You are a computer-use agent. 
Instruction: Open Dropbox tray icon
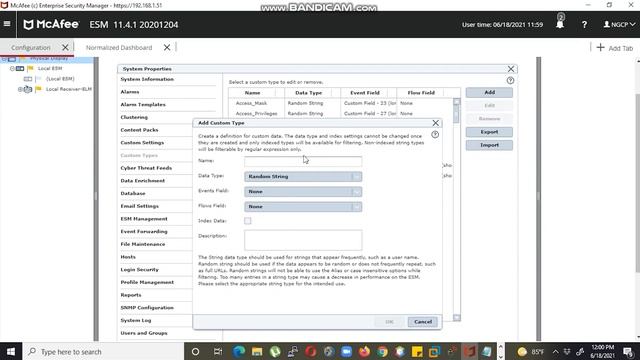(567, 351)
